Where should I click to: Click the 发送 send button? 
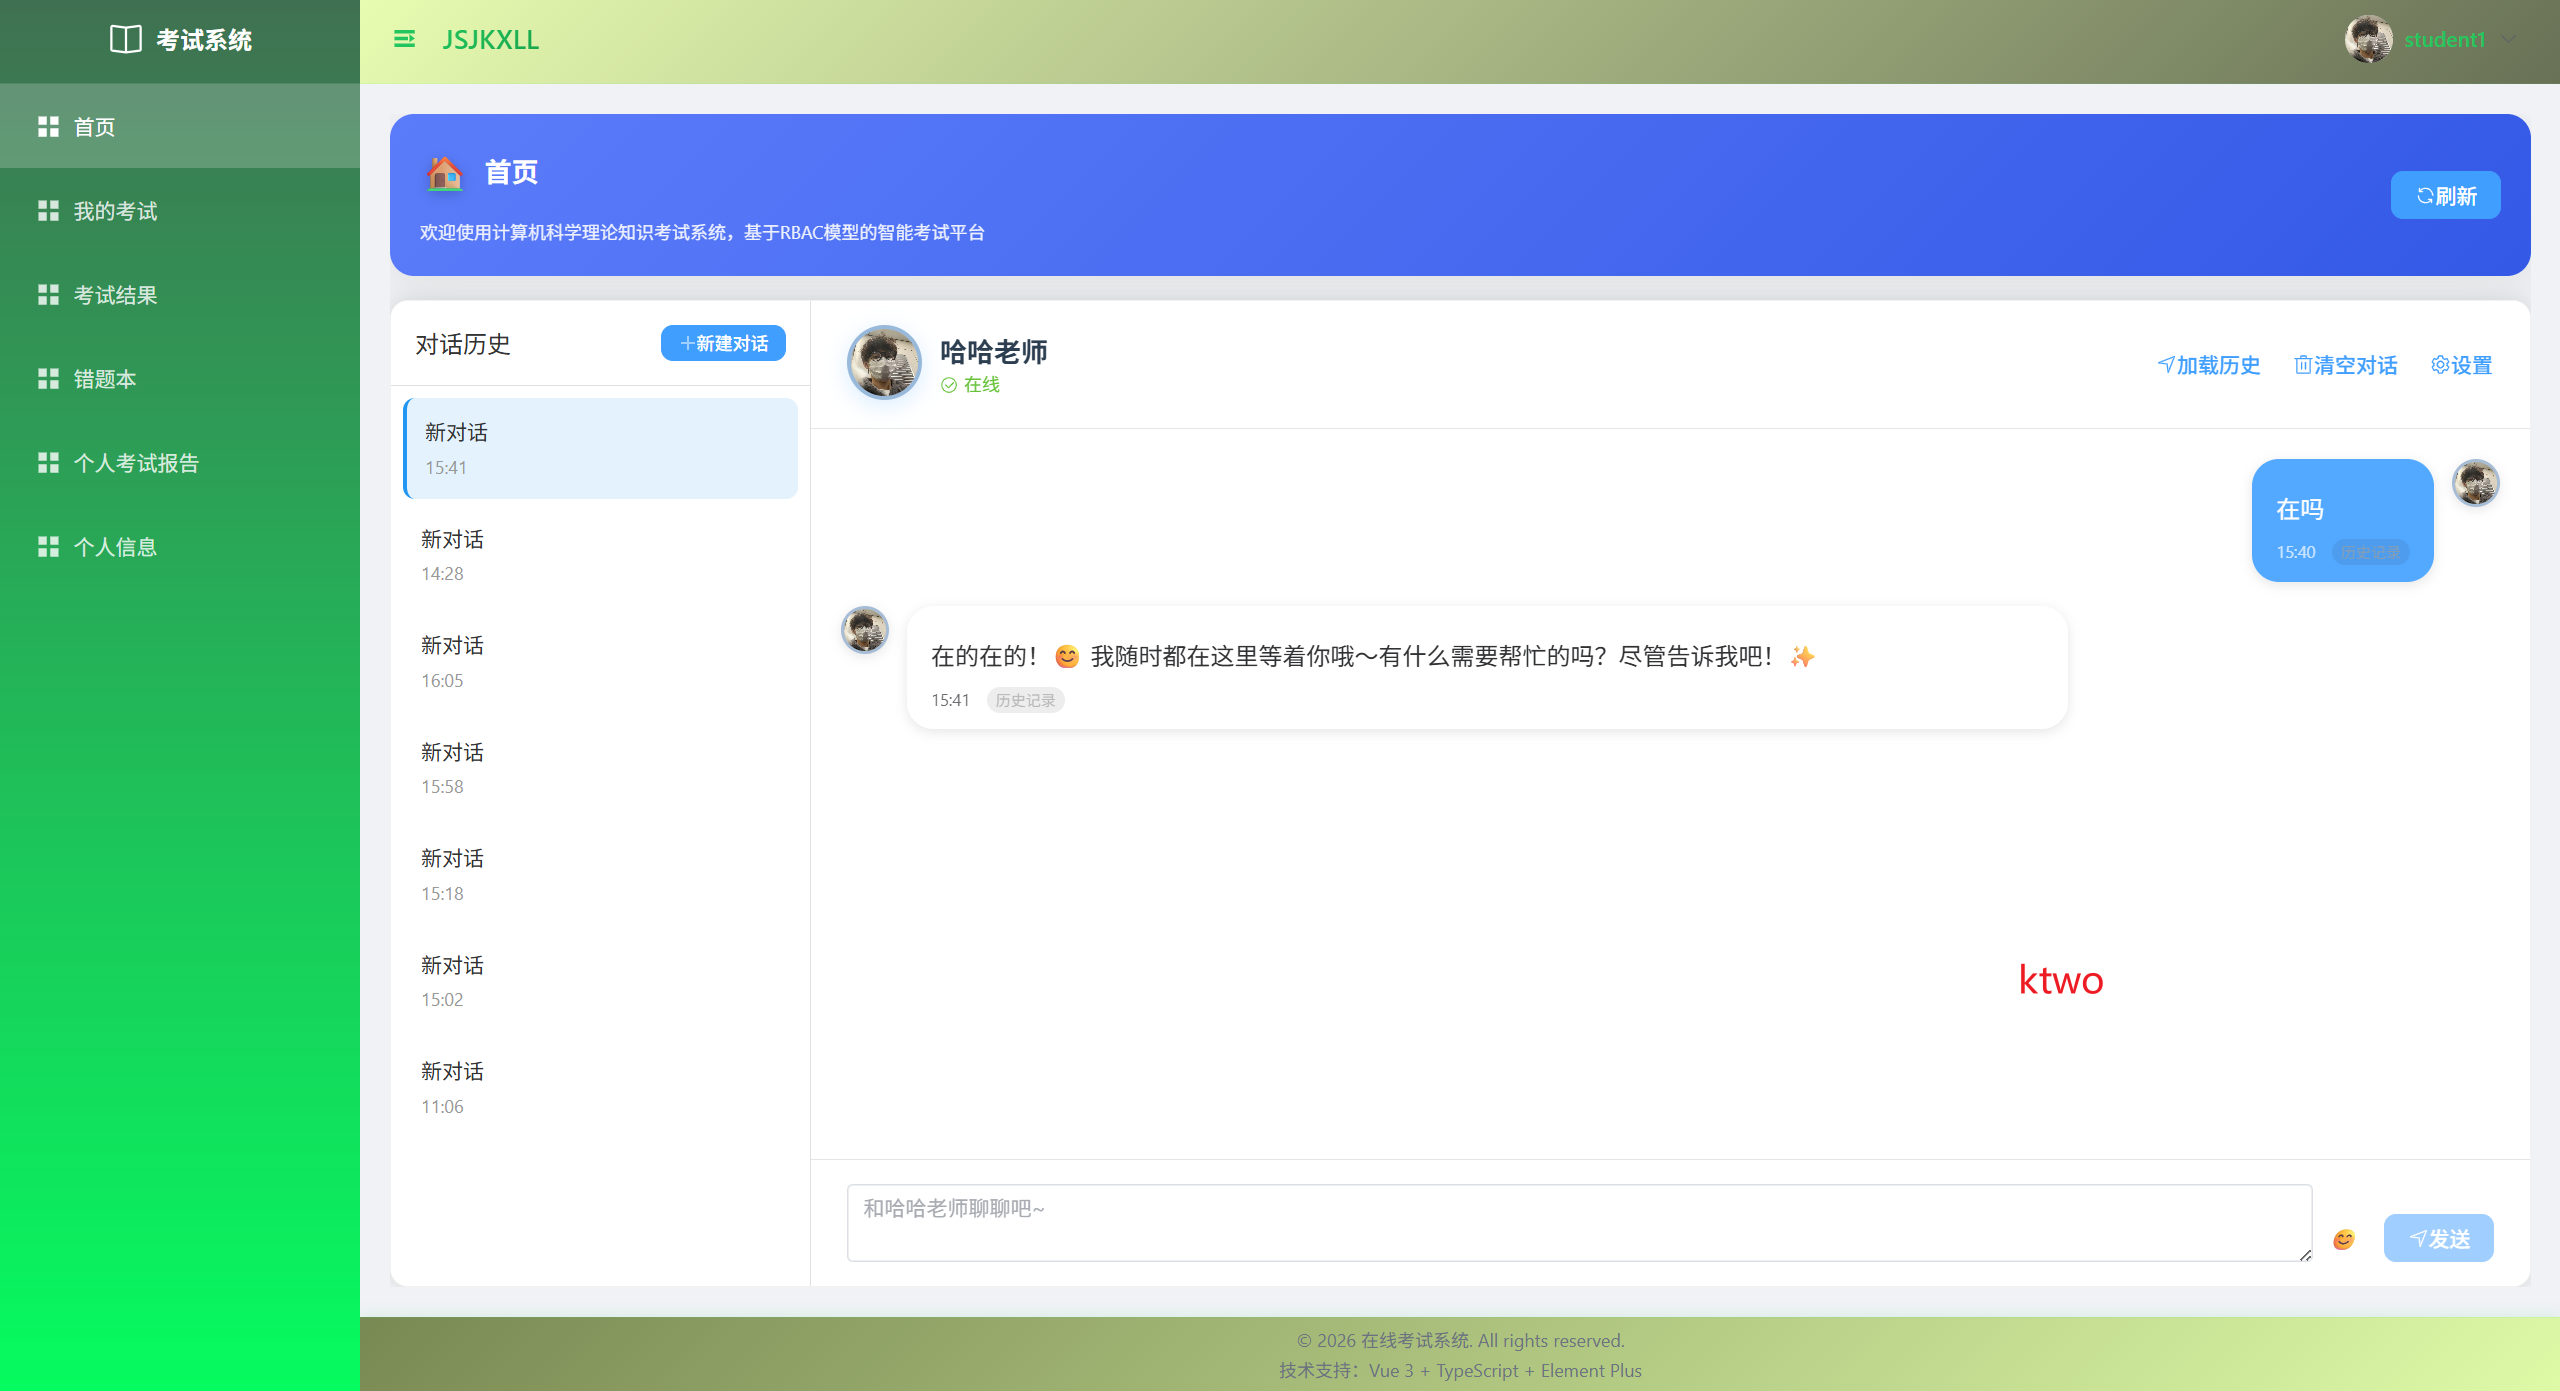pos(2438,1239)
